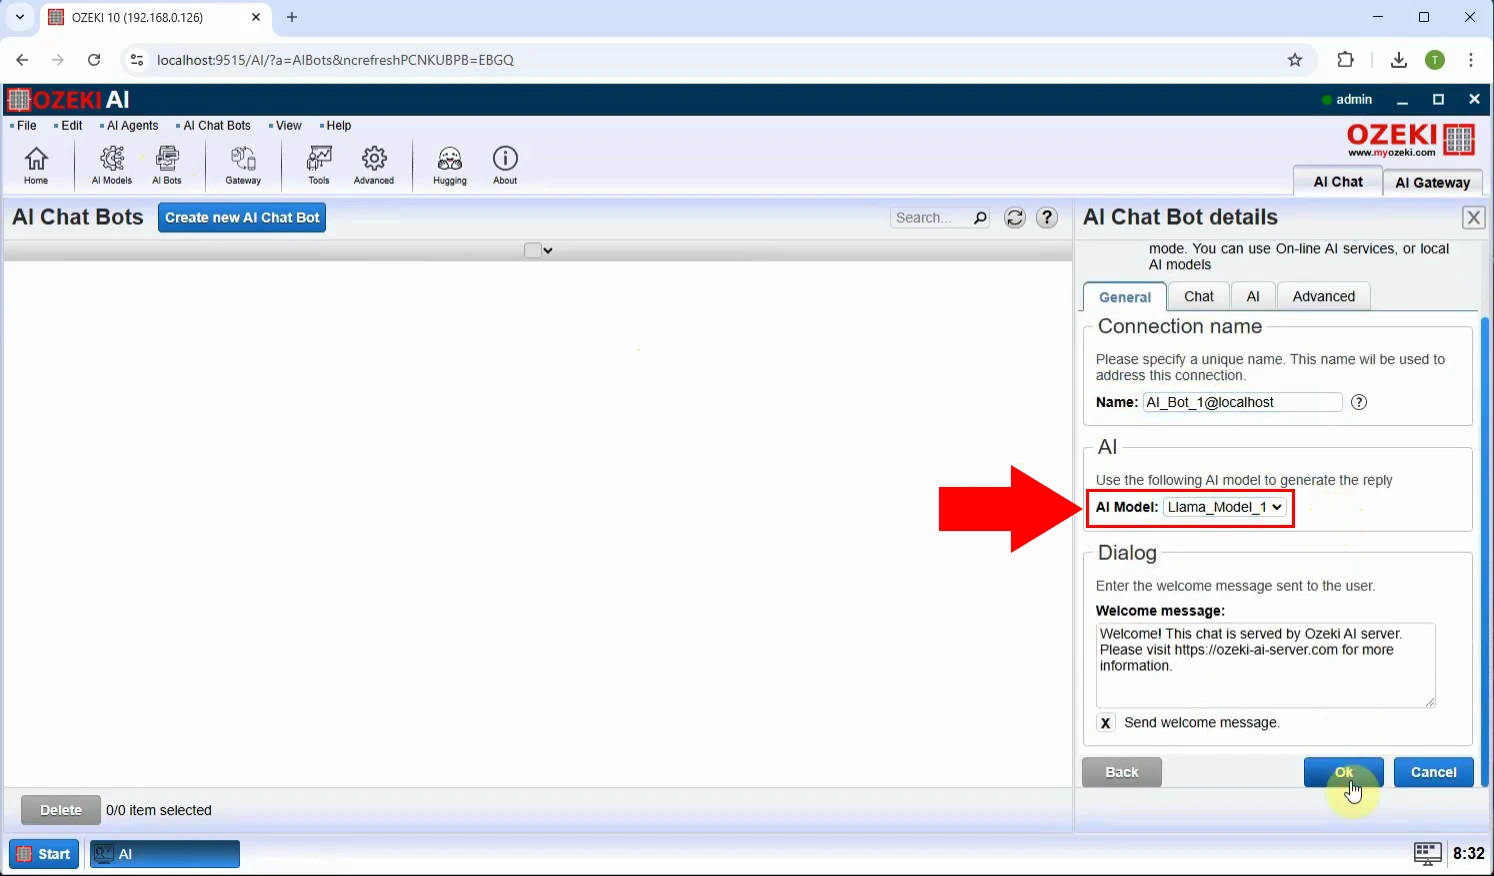The image size is (1494, 876).
Task: Click the keyboard icon in the taskbar
Action: pos(1428,853)
